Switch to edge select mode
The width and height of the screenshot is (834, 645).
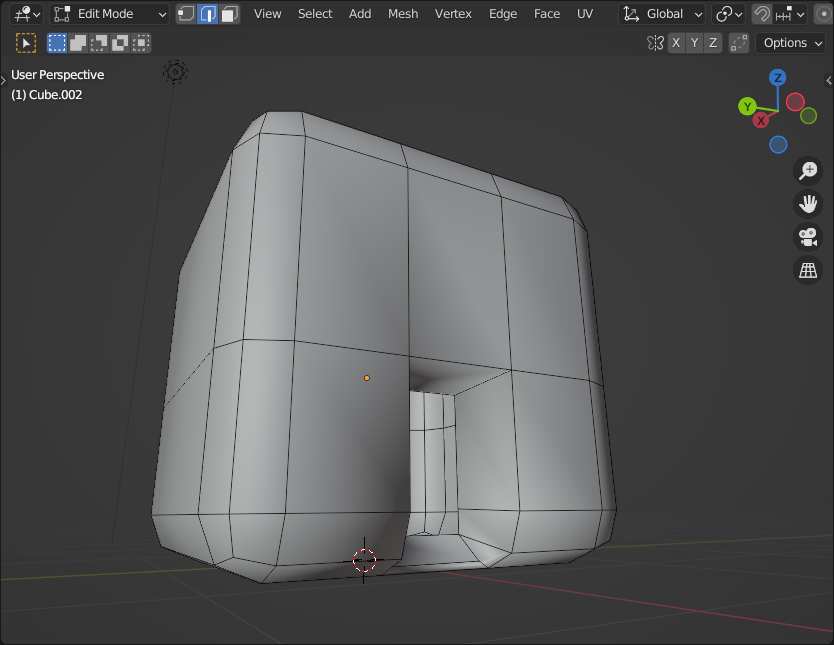pyautogui.click(x=207, y=14)
